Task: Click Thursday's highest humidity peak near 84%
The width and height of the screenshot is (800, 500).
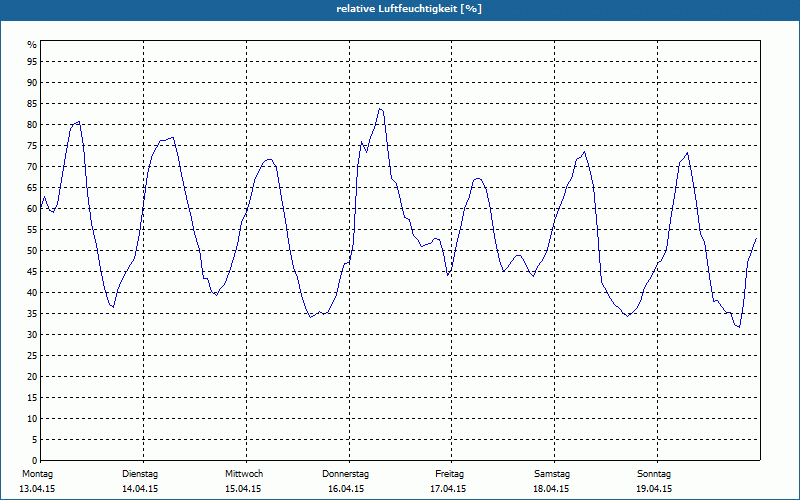Action: coord(380,109)
